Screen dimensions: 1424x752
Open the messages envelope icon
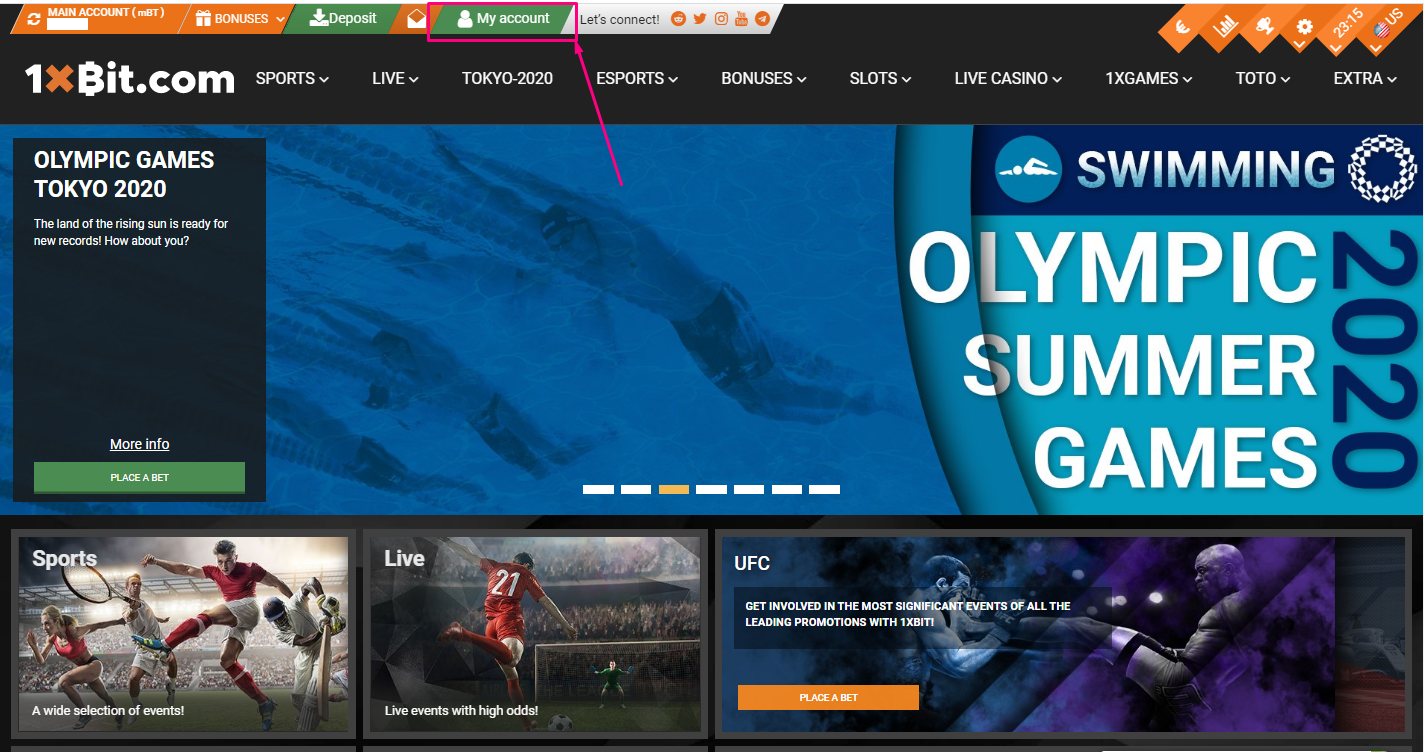tap(416, 19)
